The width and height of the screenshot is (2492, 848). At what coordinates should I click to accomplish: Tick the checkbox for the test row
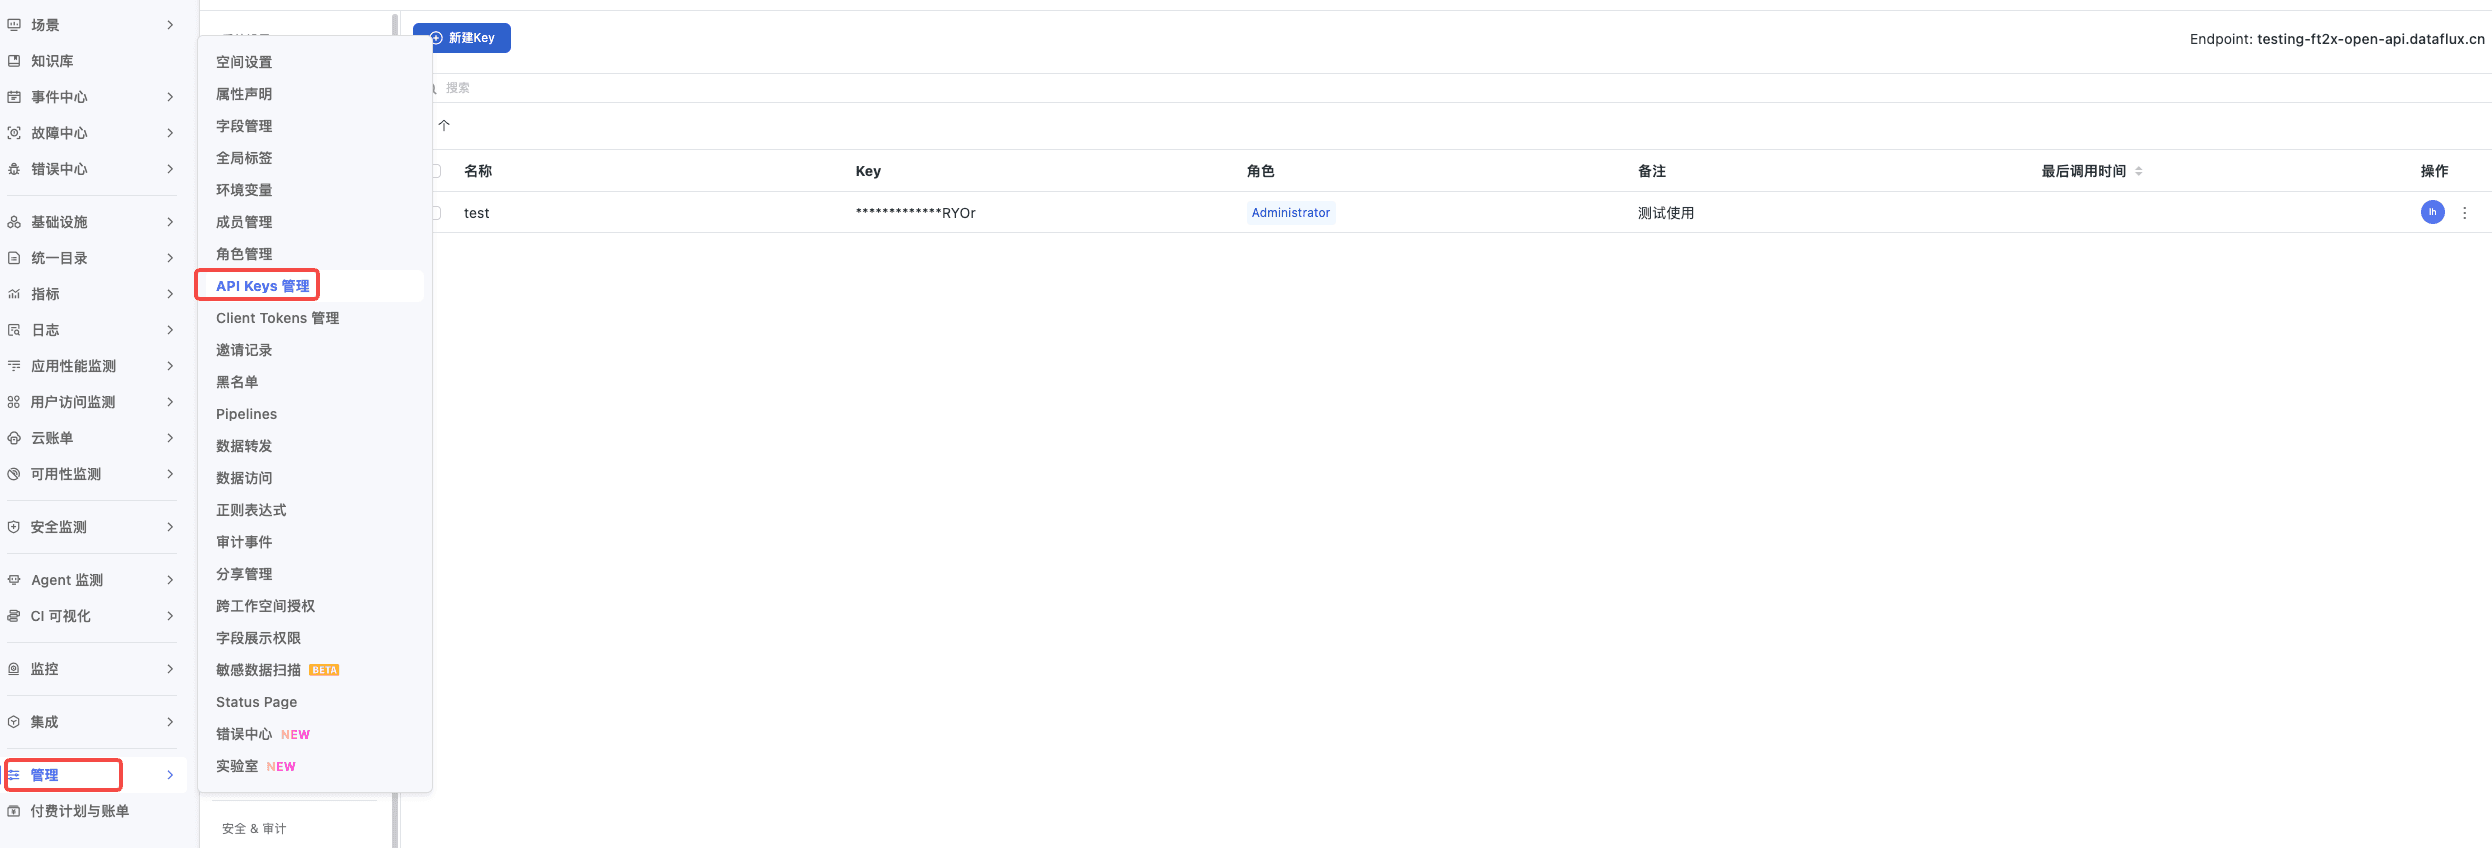click(x=437, y=213)
